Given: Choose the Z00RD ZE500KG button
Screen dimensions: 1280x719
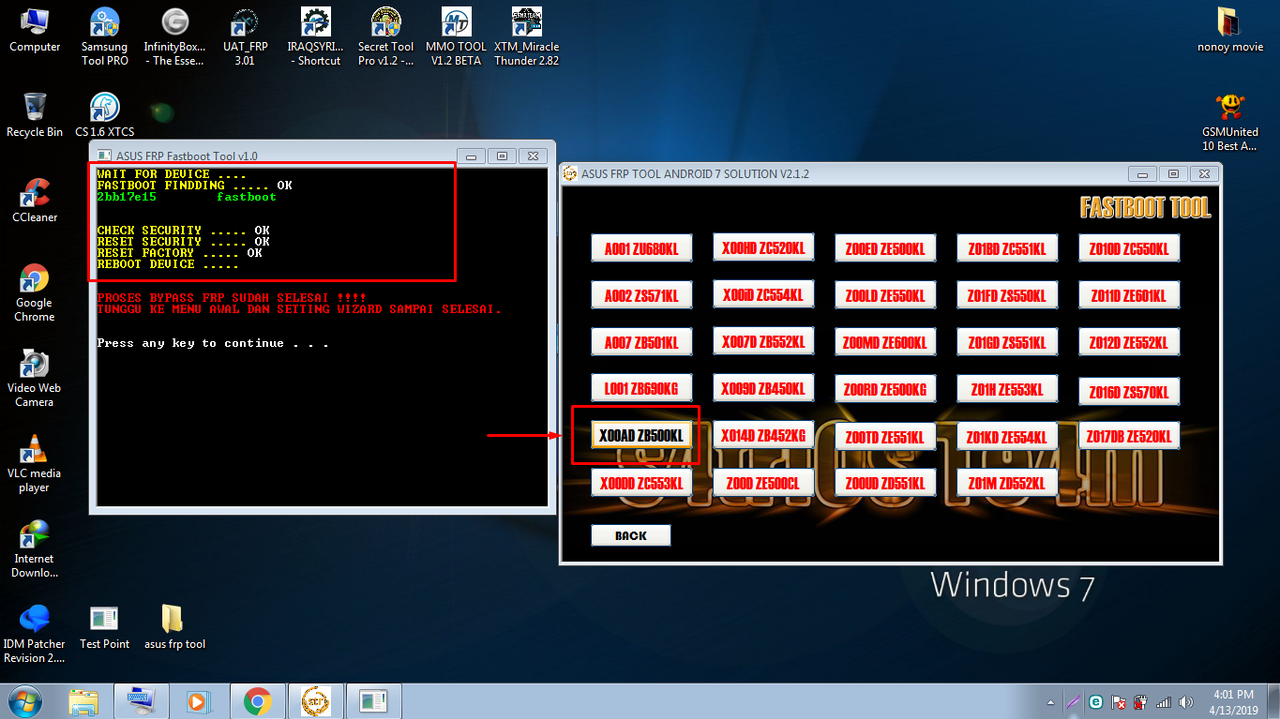Looking at the screenshot, I should [x=885, y=389].
